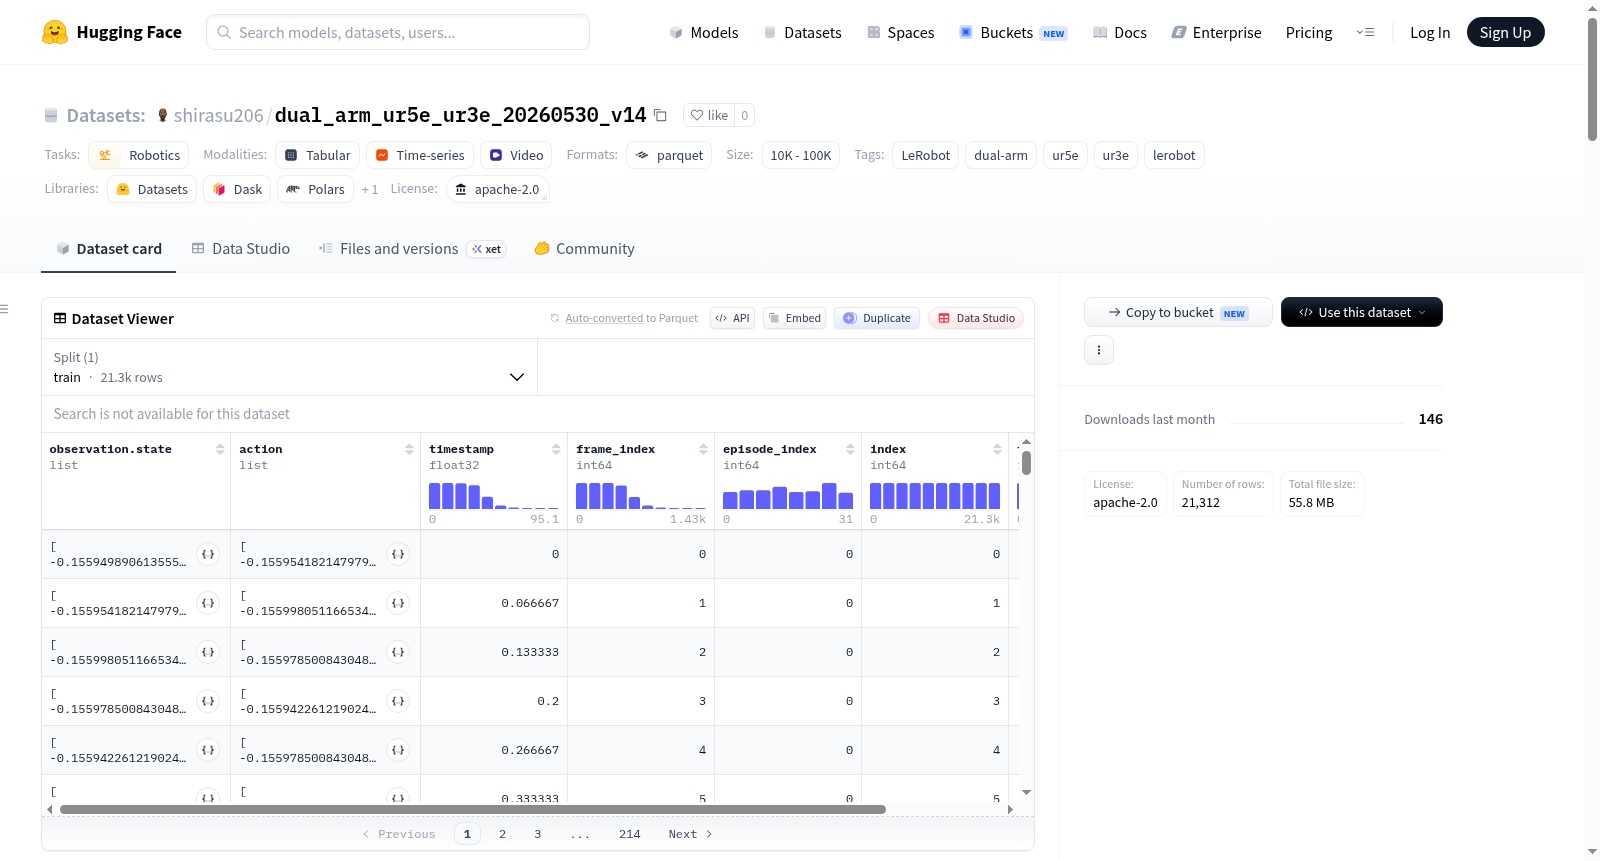Click Copy to bucket button
This screenshot has height=861, width=1600.
click(x=1178, y=312)
